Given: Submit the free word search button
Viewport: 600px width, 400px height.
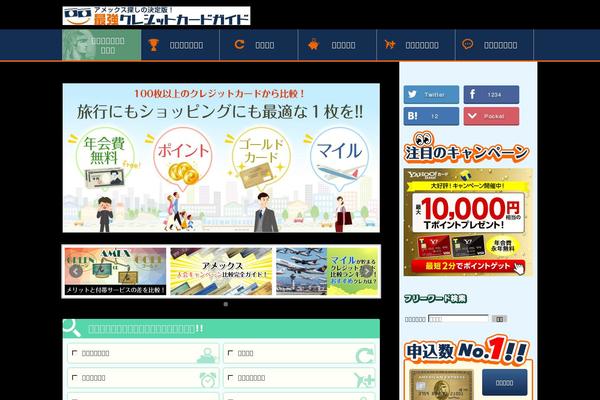Looking at the screenshot, I should point(499,318).
